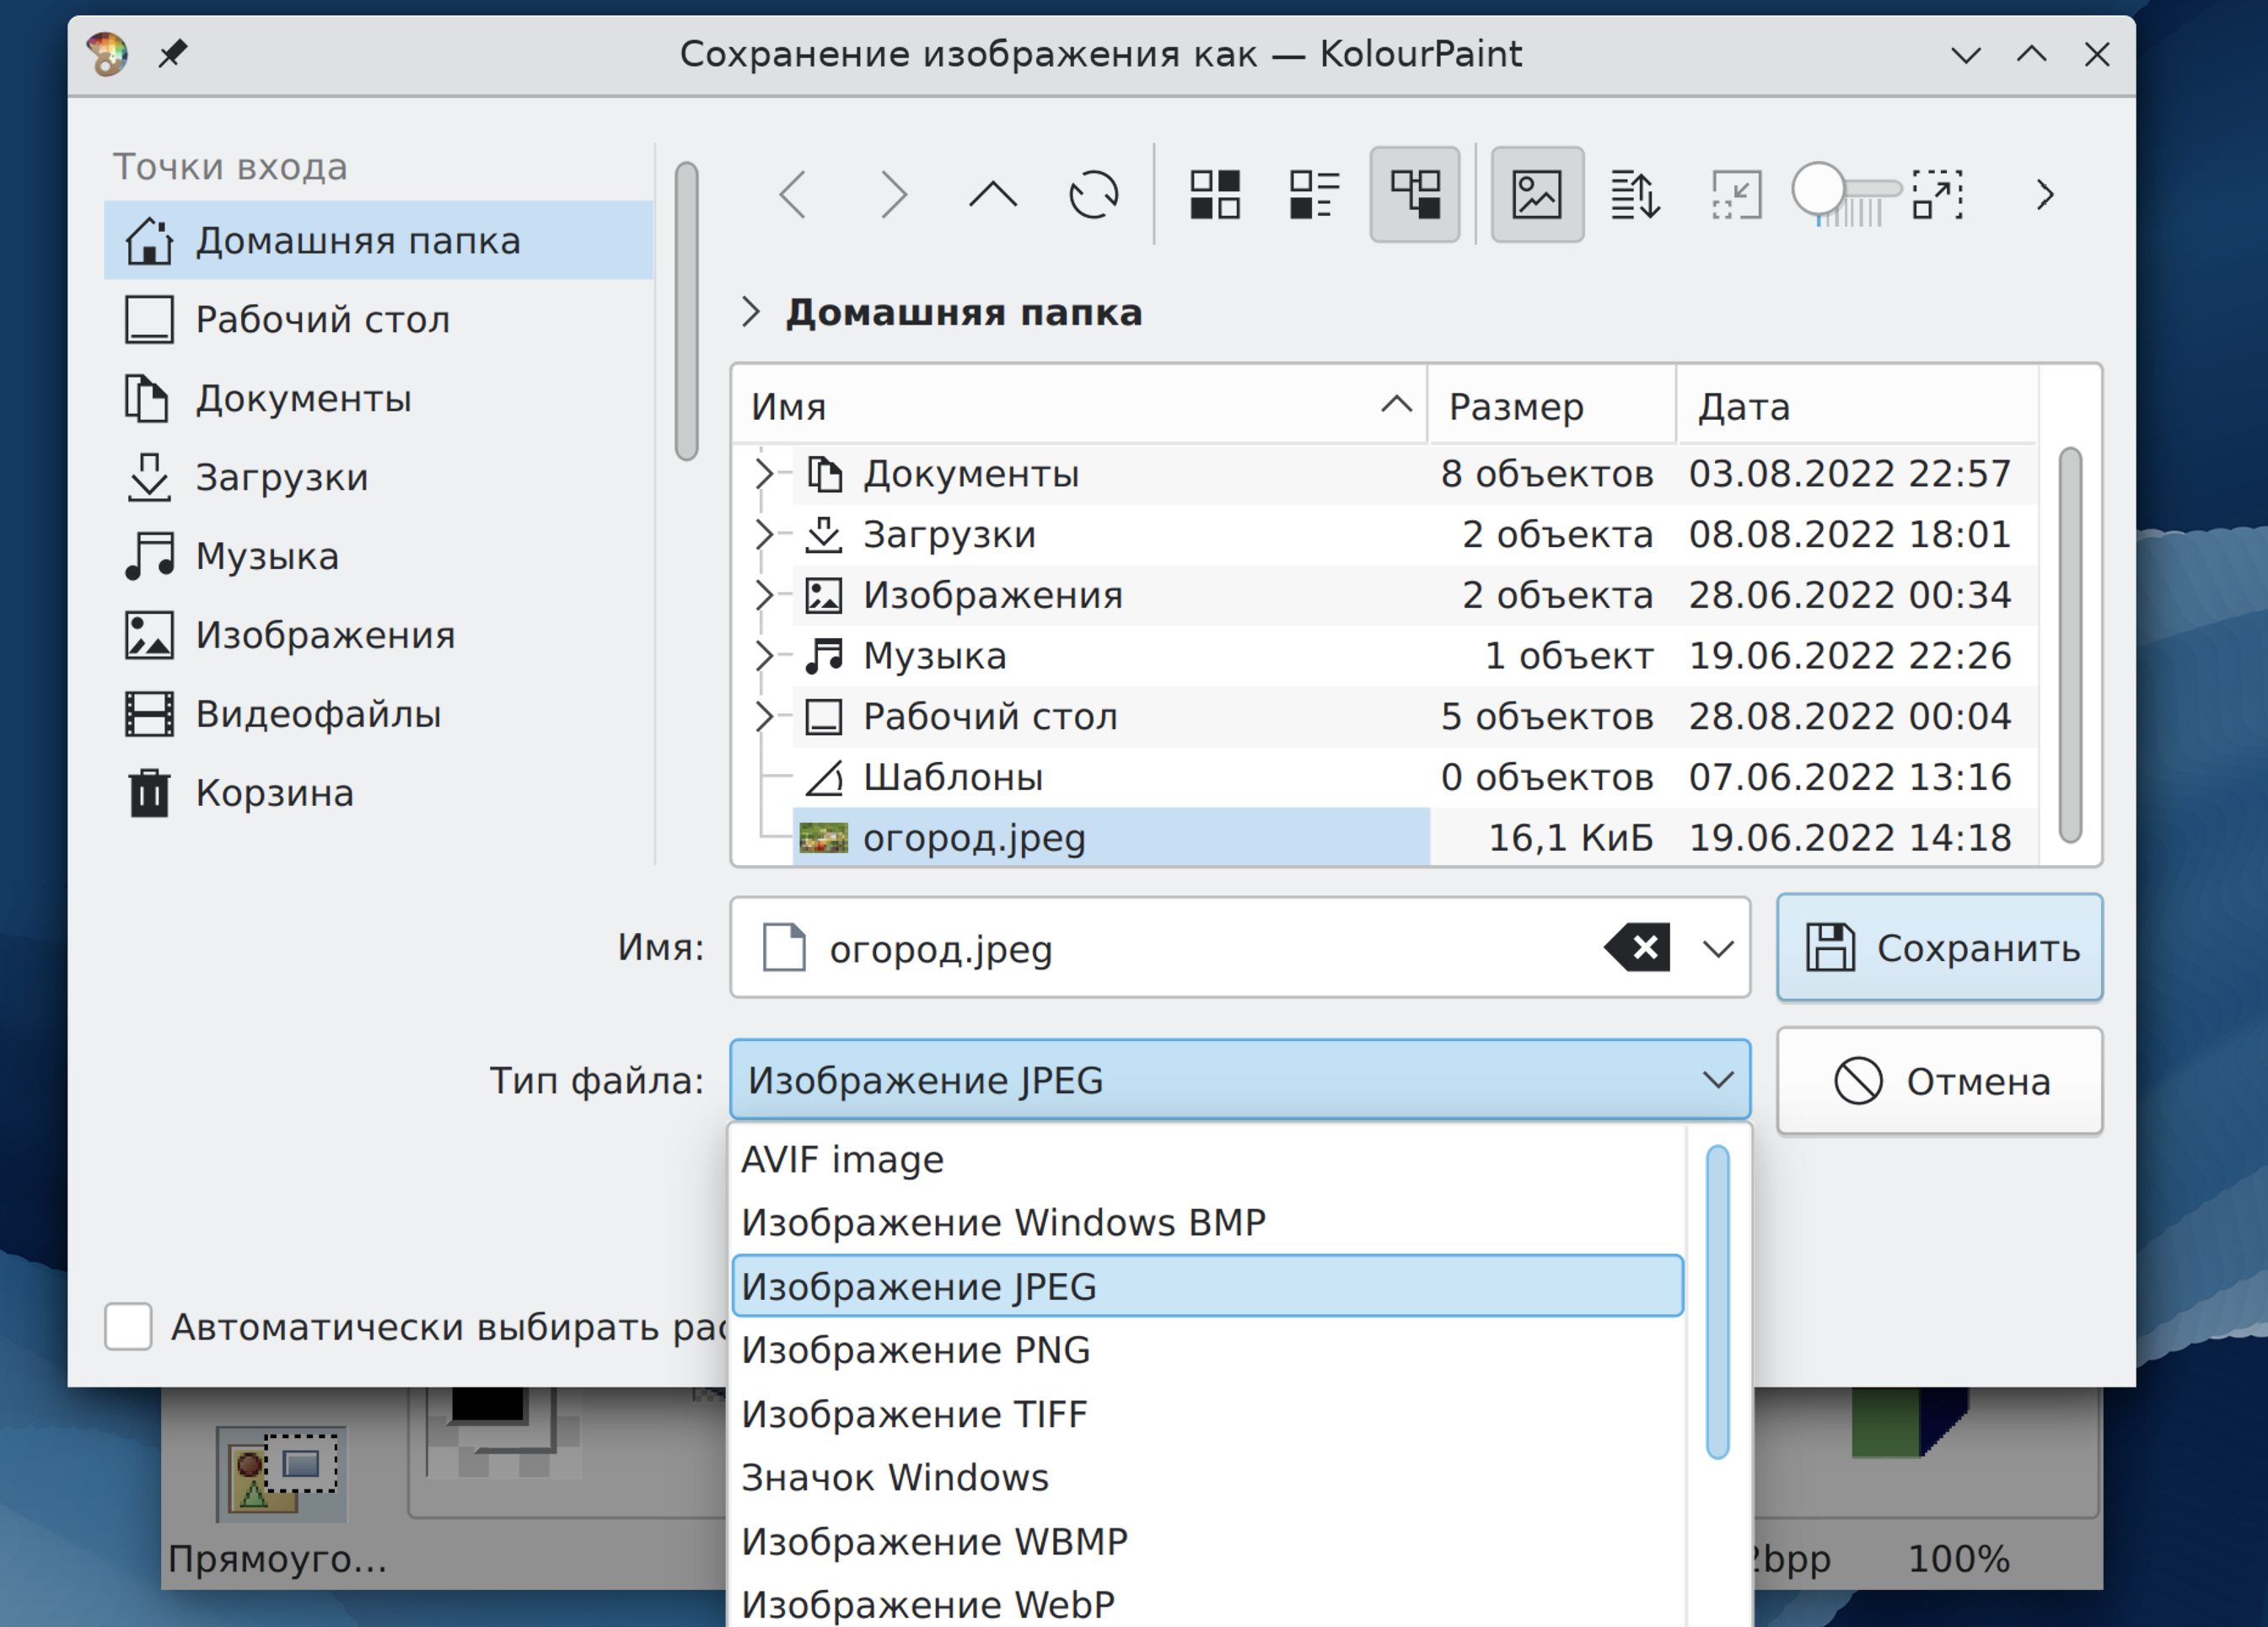Switch to compact list view mode
Viewport: 2268px width, 1627px height.
tap(1315, 194)
